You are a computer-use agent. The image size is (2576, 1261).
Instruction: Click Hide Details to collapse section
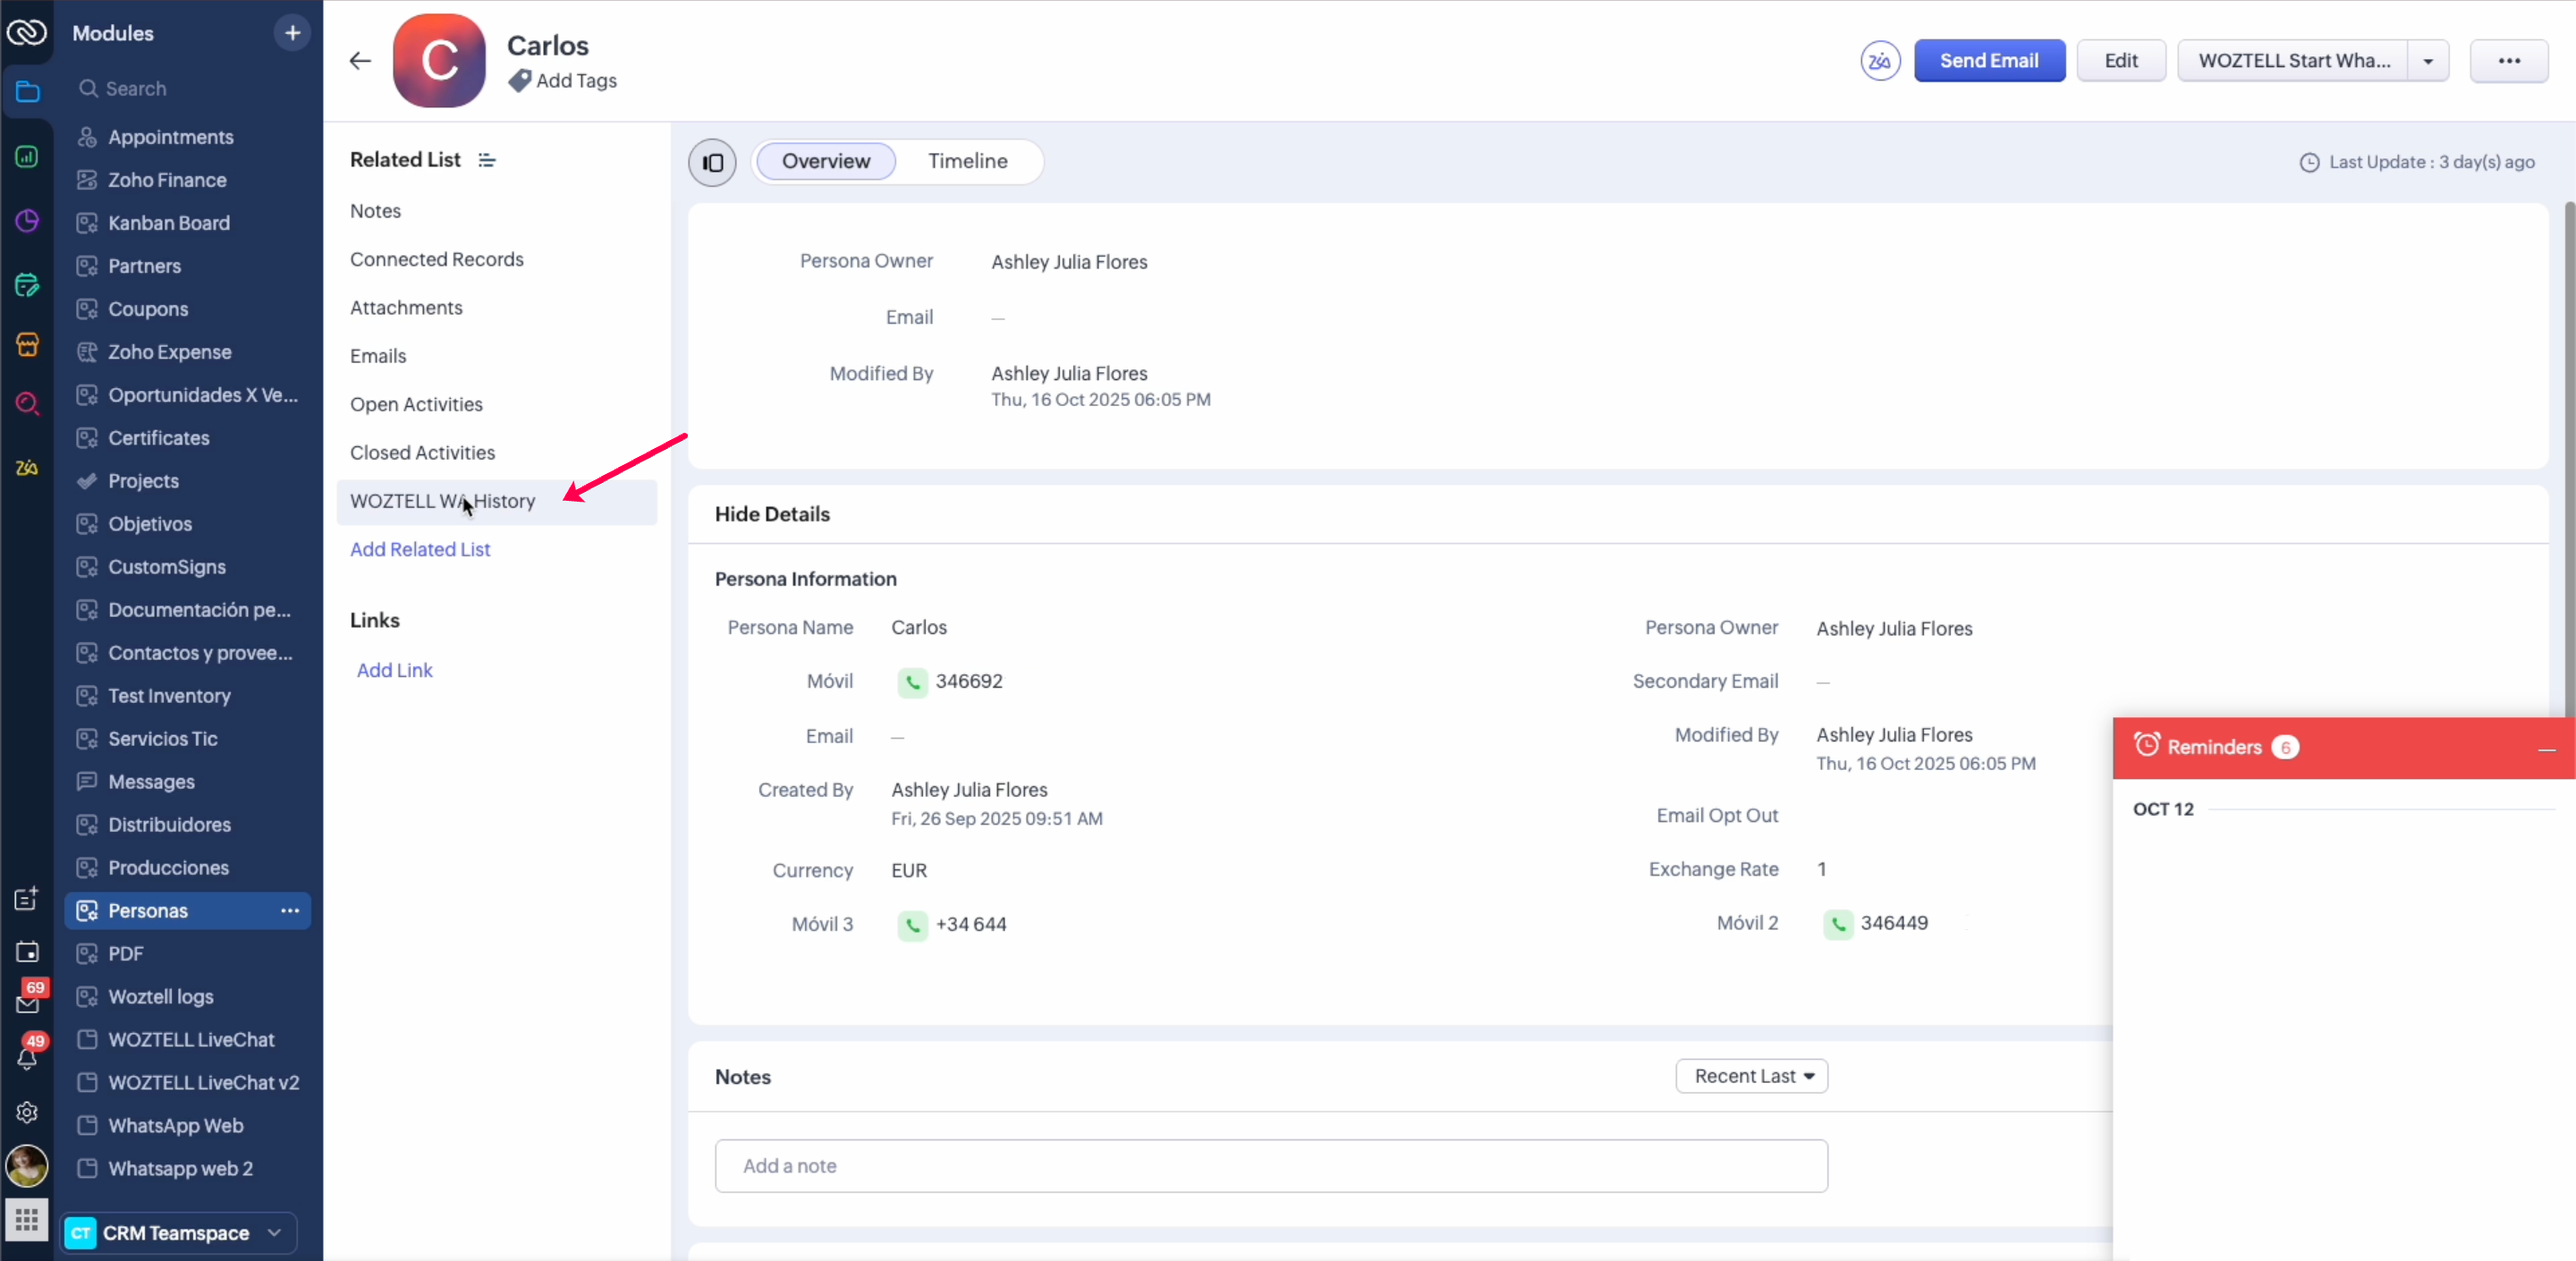772,514
